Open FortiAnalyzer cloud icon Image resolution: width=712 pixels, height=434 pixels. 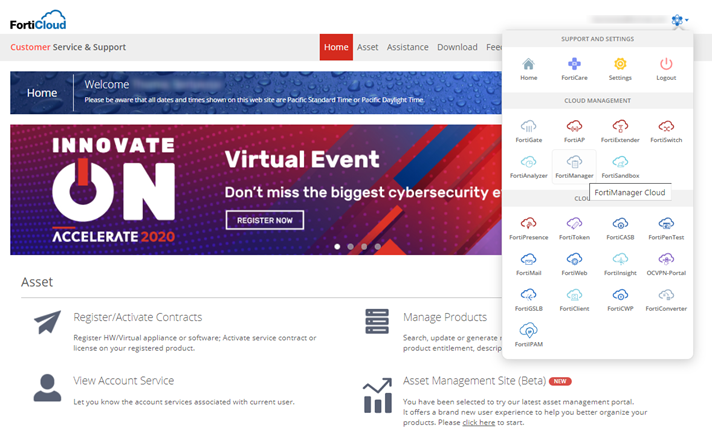529,162
